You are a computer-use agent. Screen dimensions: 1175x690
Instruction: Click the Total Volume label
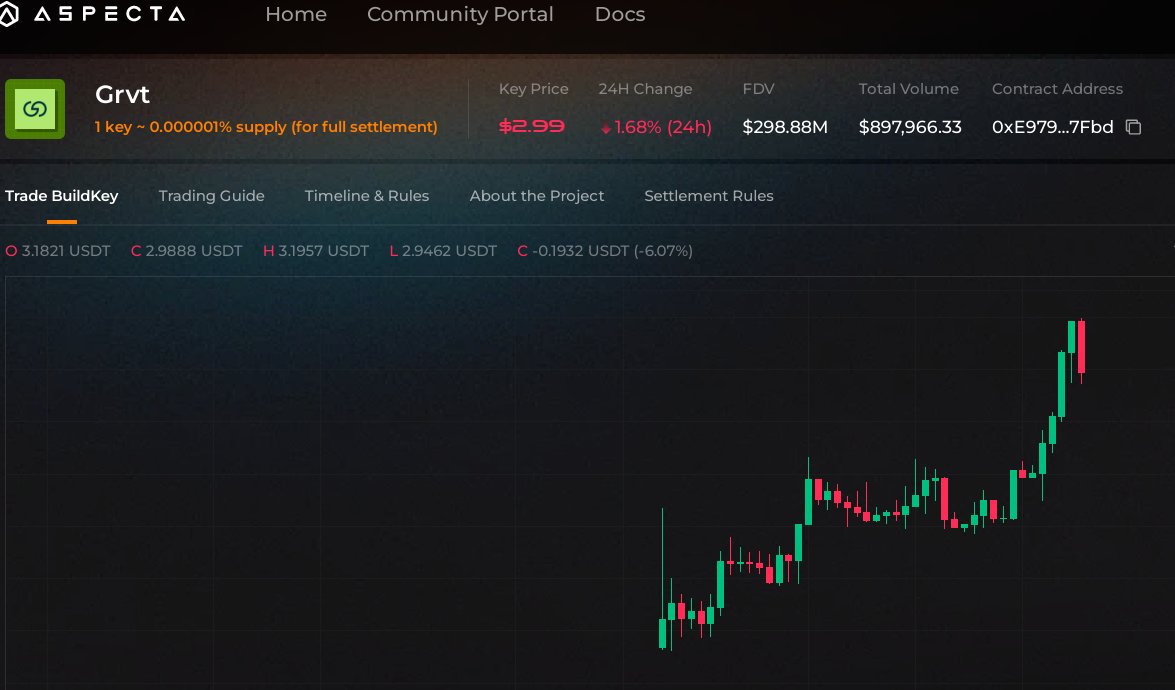point(908,89)
